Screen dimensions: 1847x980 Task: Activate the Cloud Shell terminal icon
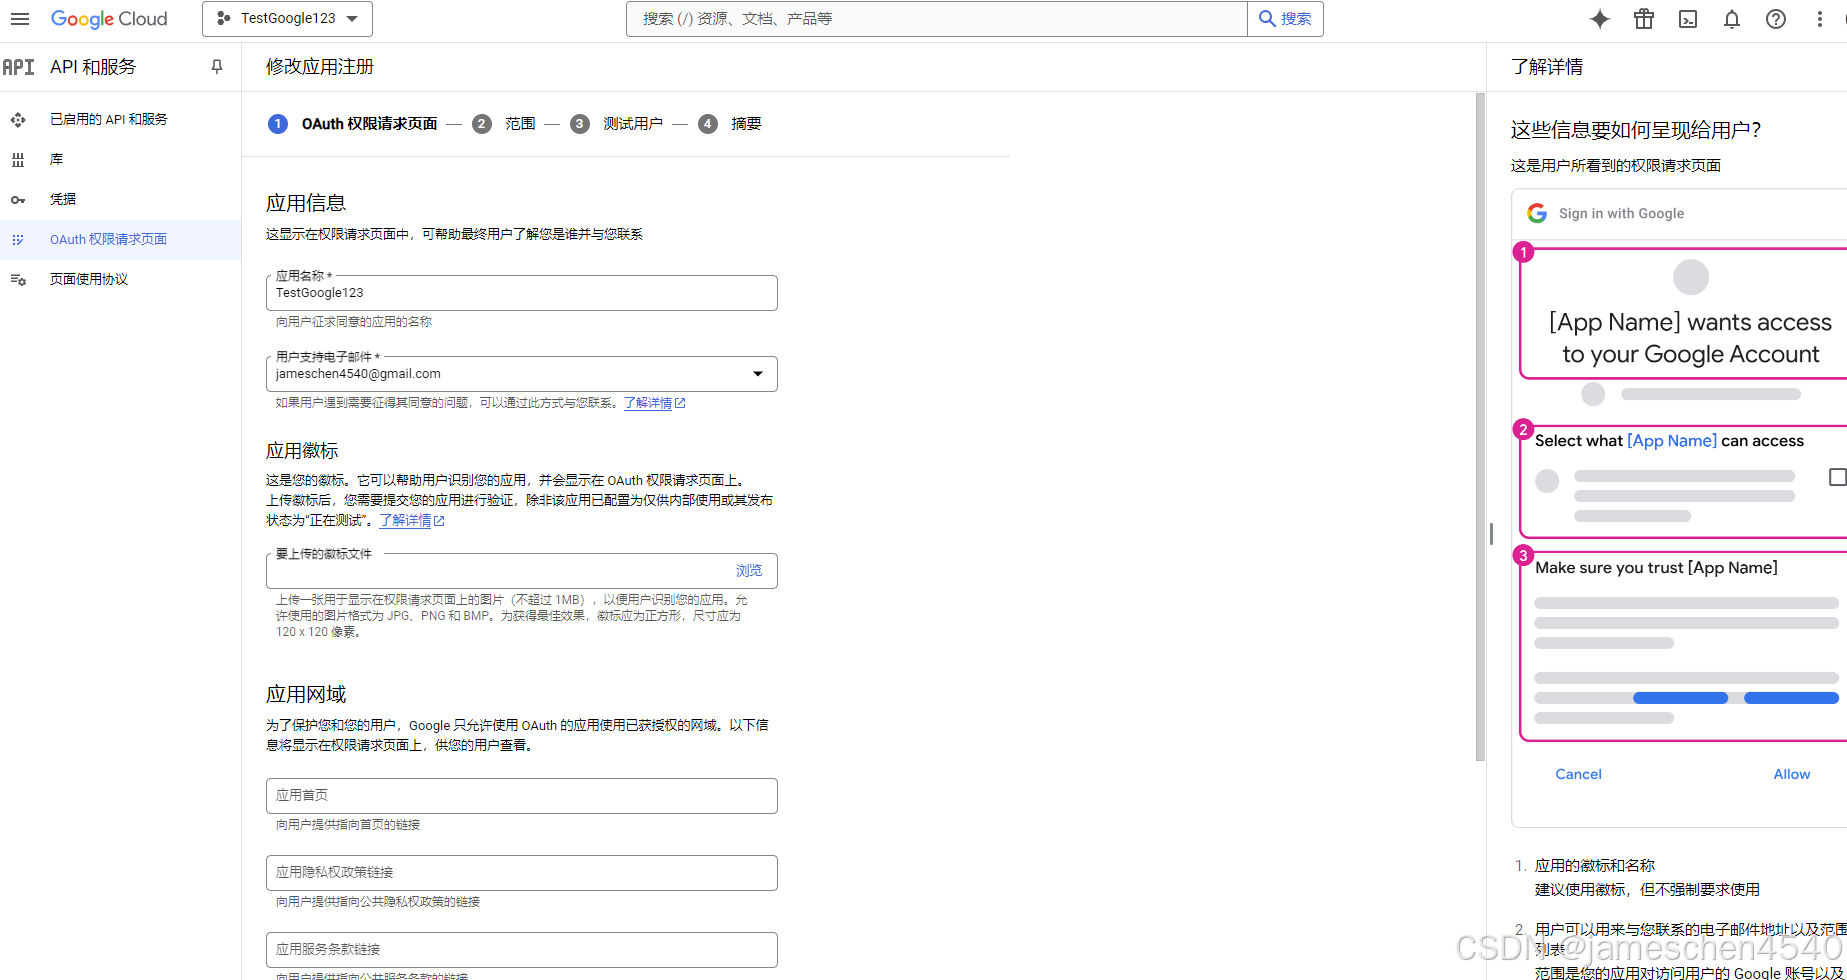tap(1688, 19)
